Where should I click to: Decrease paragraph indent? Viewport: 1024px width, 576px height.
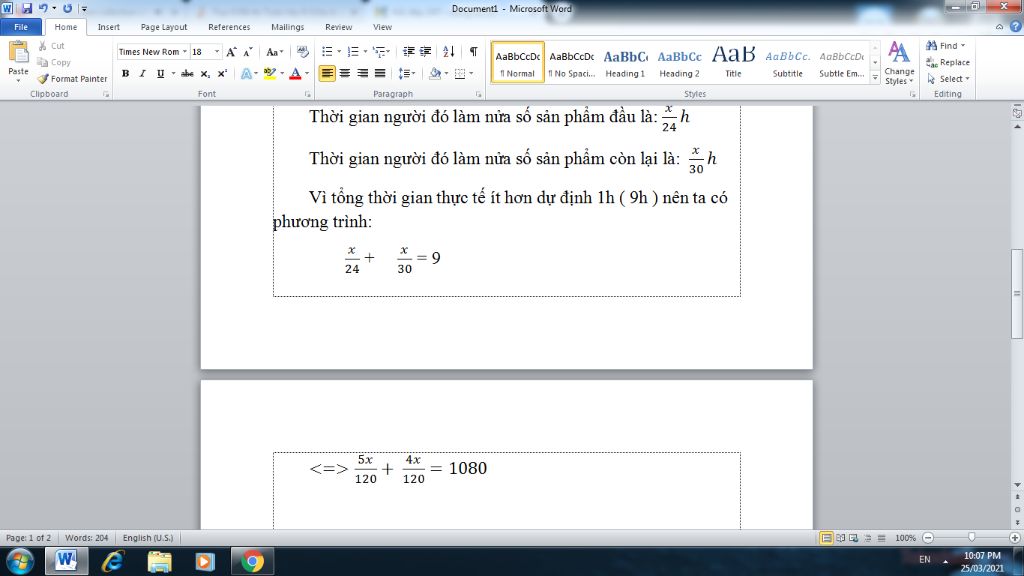(x=409, y=52)
